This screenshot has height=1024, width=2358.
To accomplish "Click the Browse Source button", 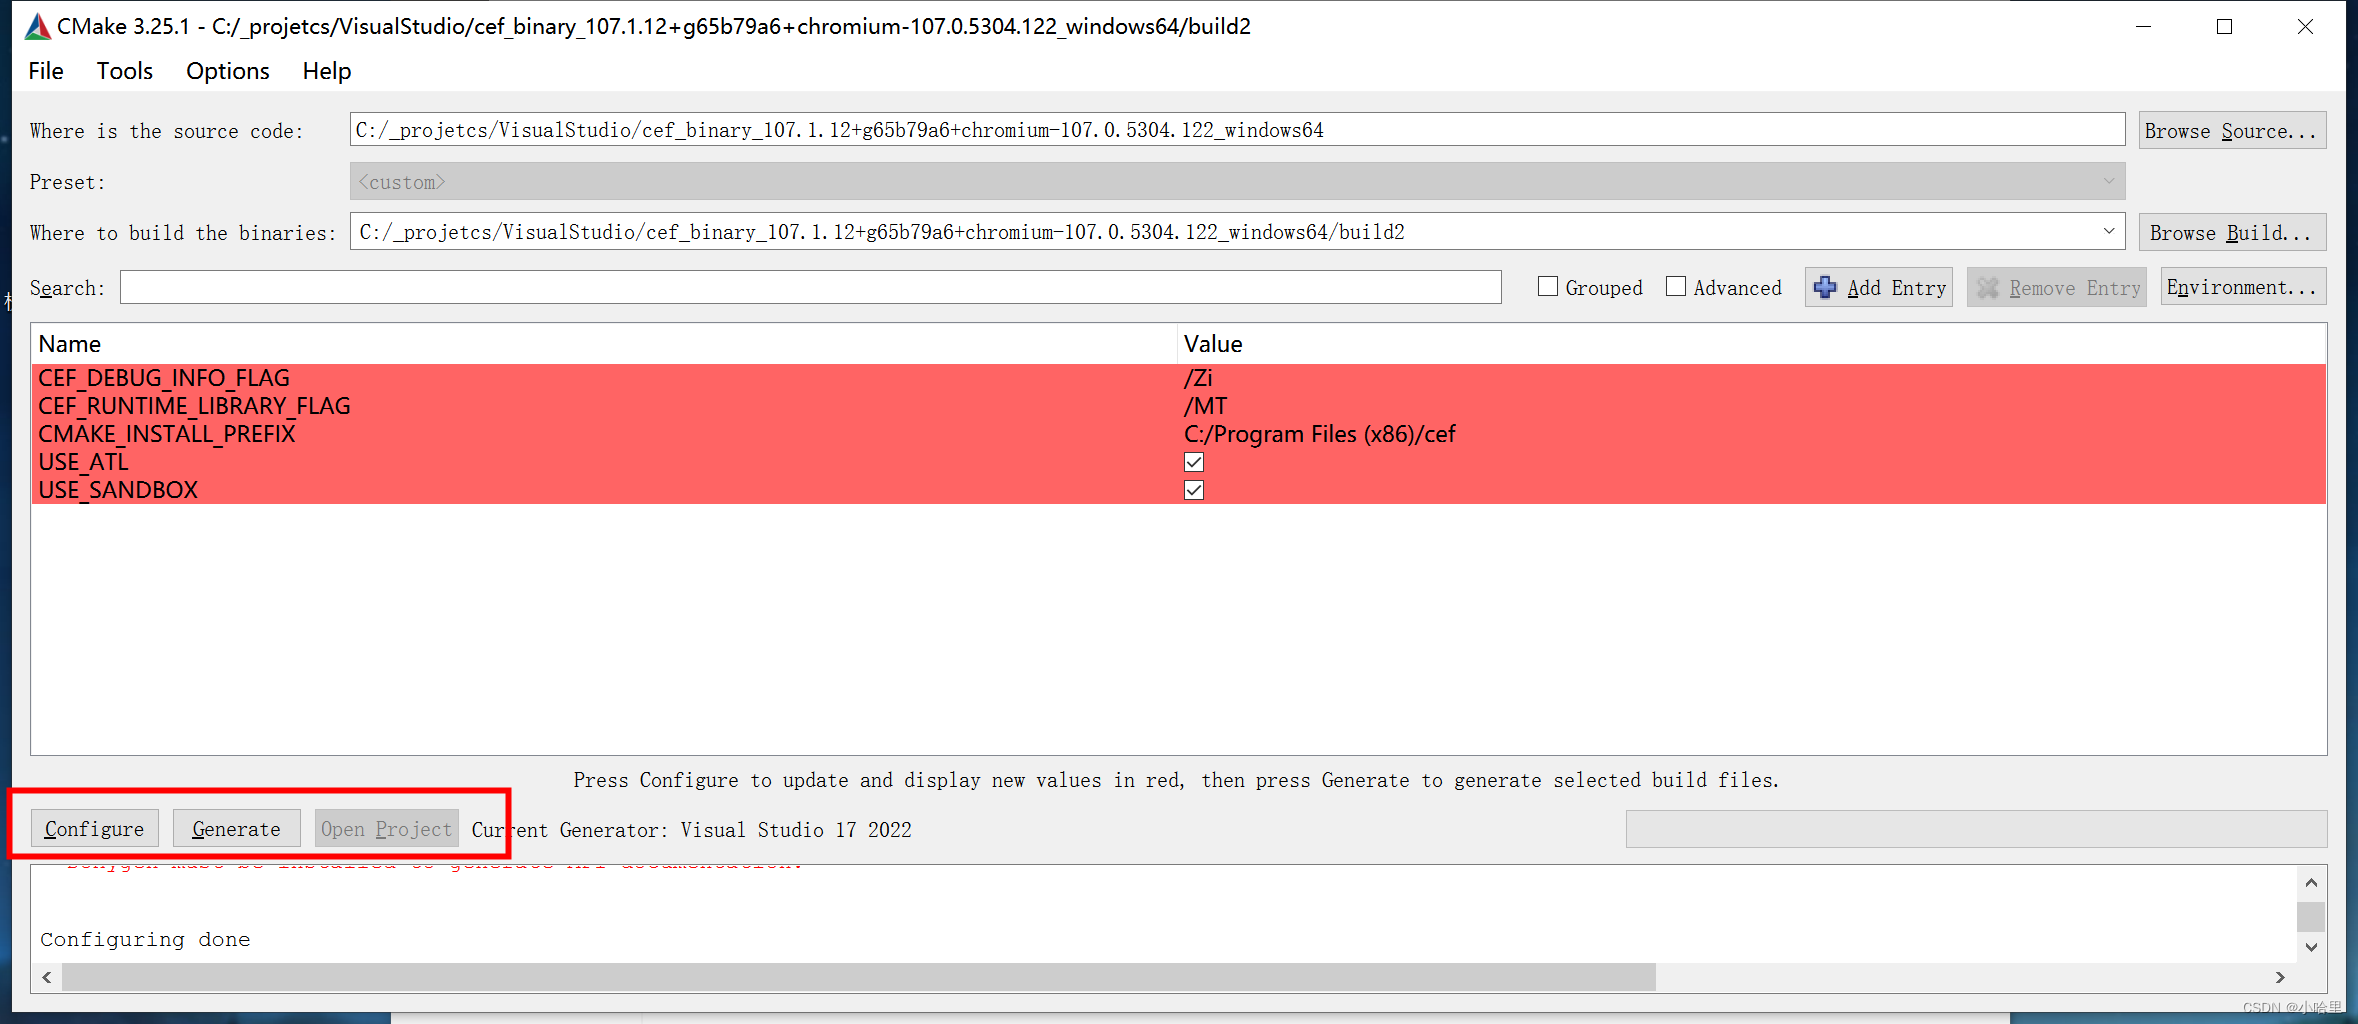I will point(2232,130).
